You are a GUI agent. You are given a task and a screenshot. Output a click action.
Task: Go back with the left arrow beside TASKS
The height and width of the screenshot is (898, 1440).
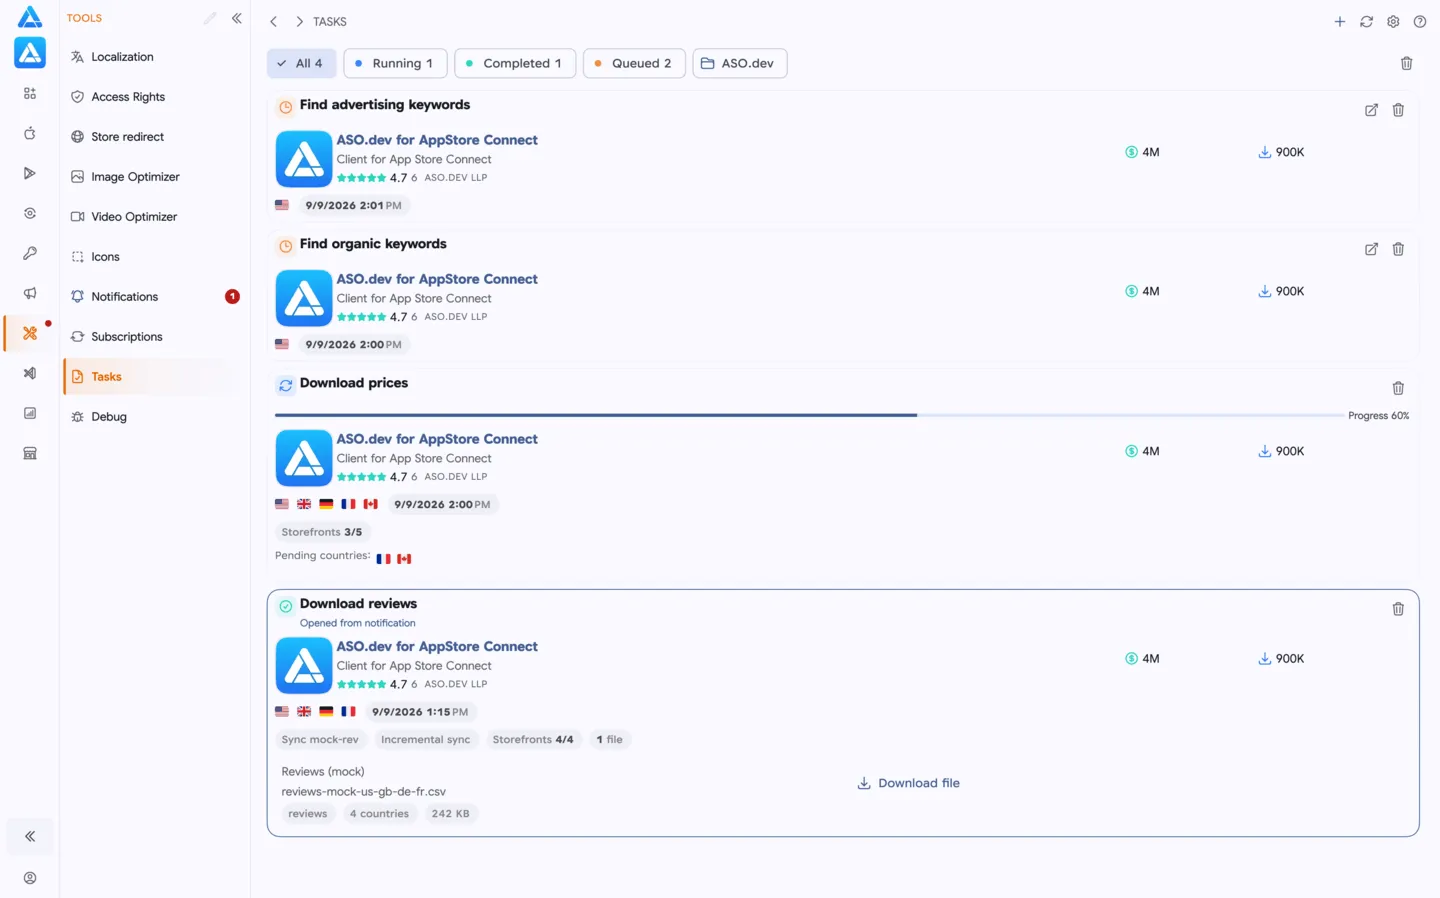[x=274, y=21]
